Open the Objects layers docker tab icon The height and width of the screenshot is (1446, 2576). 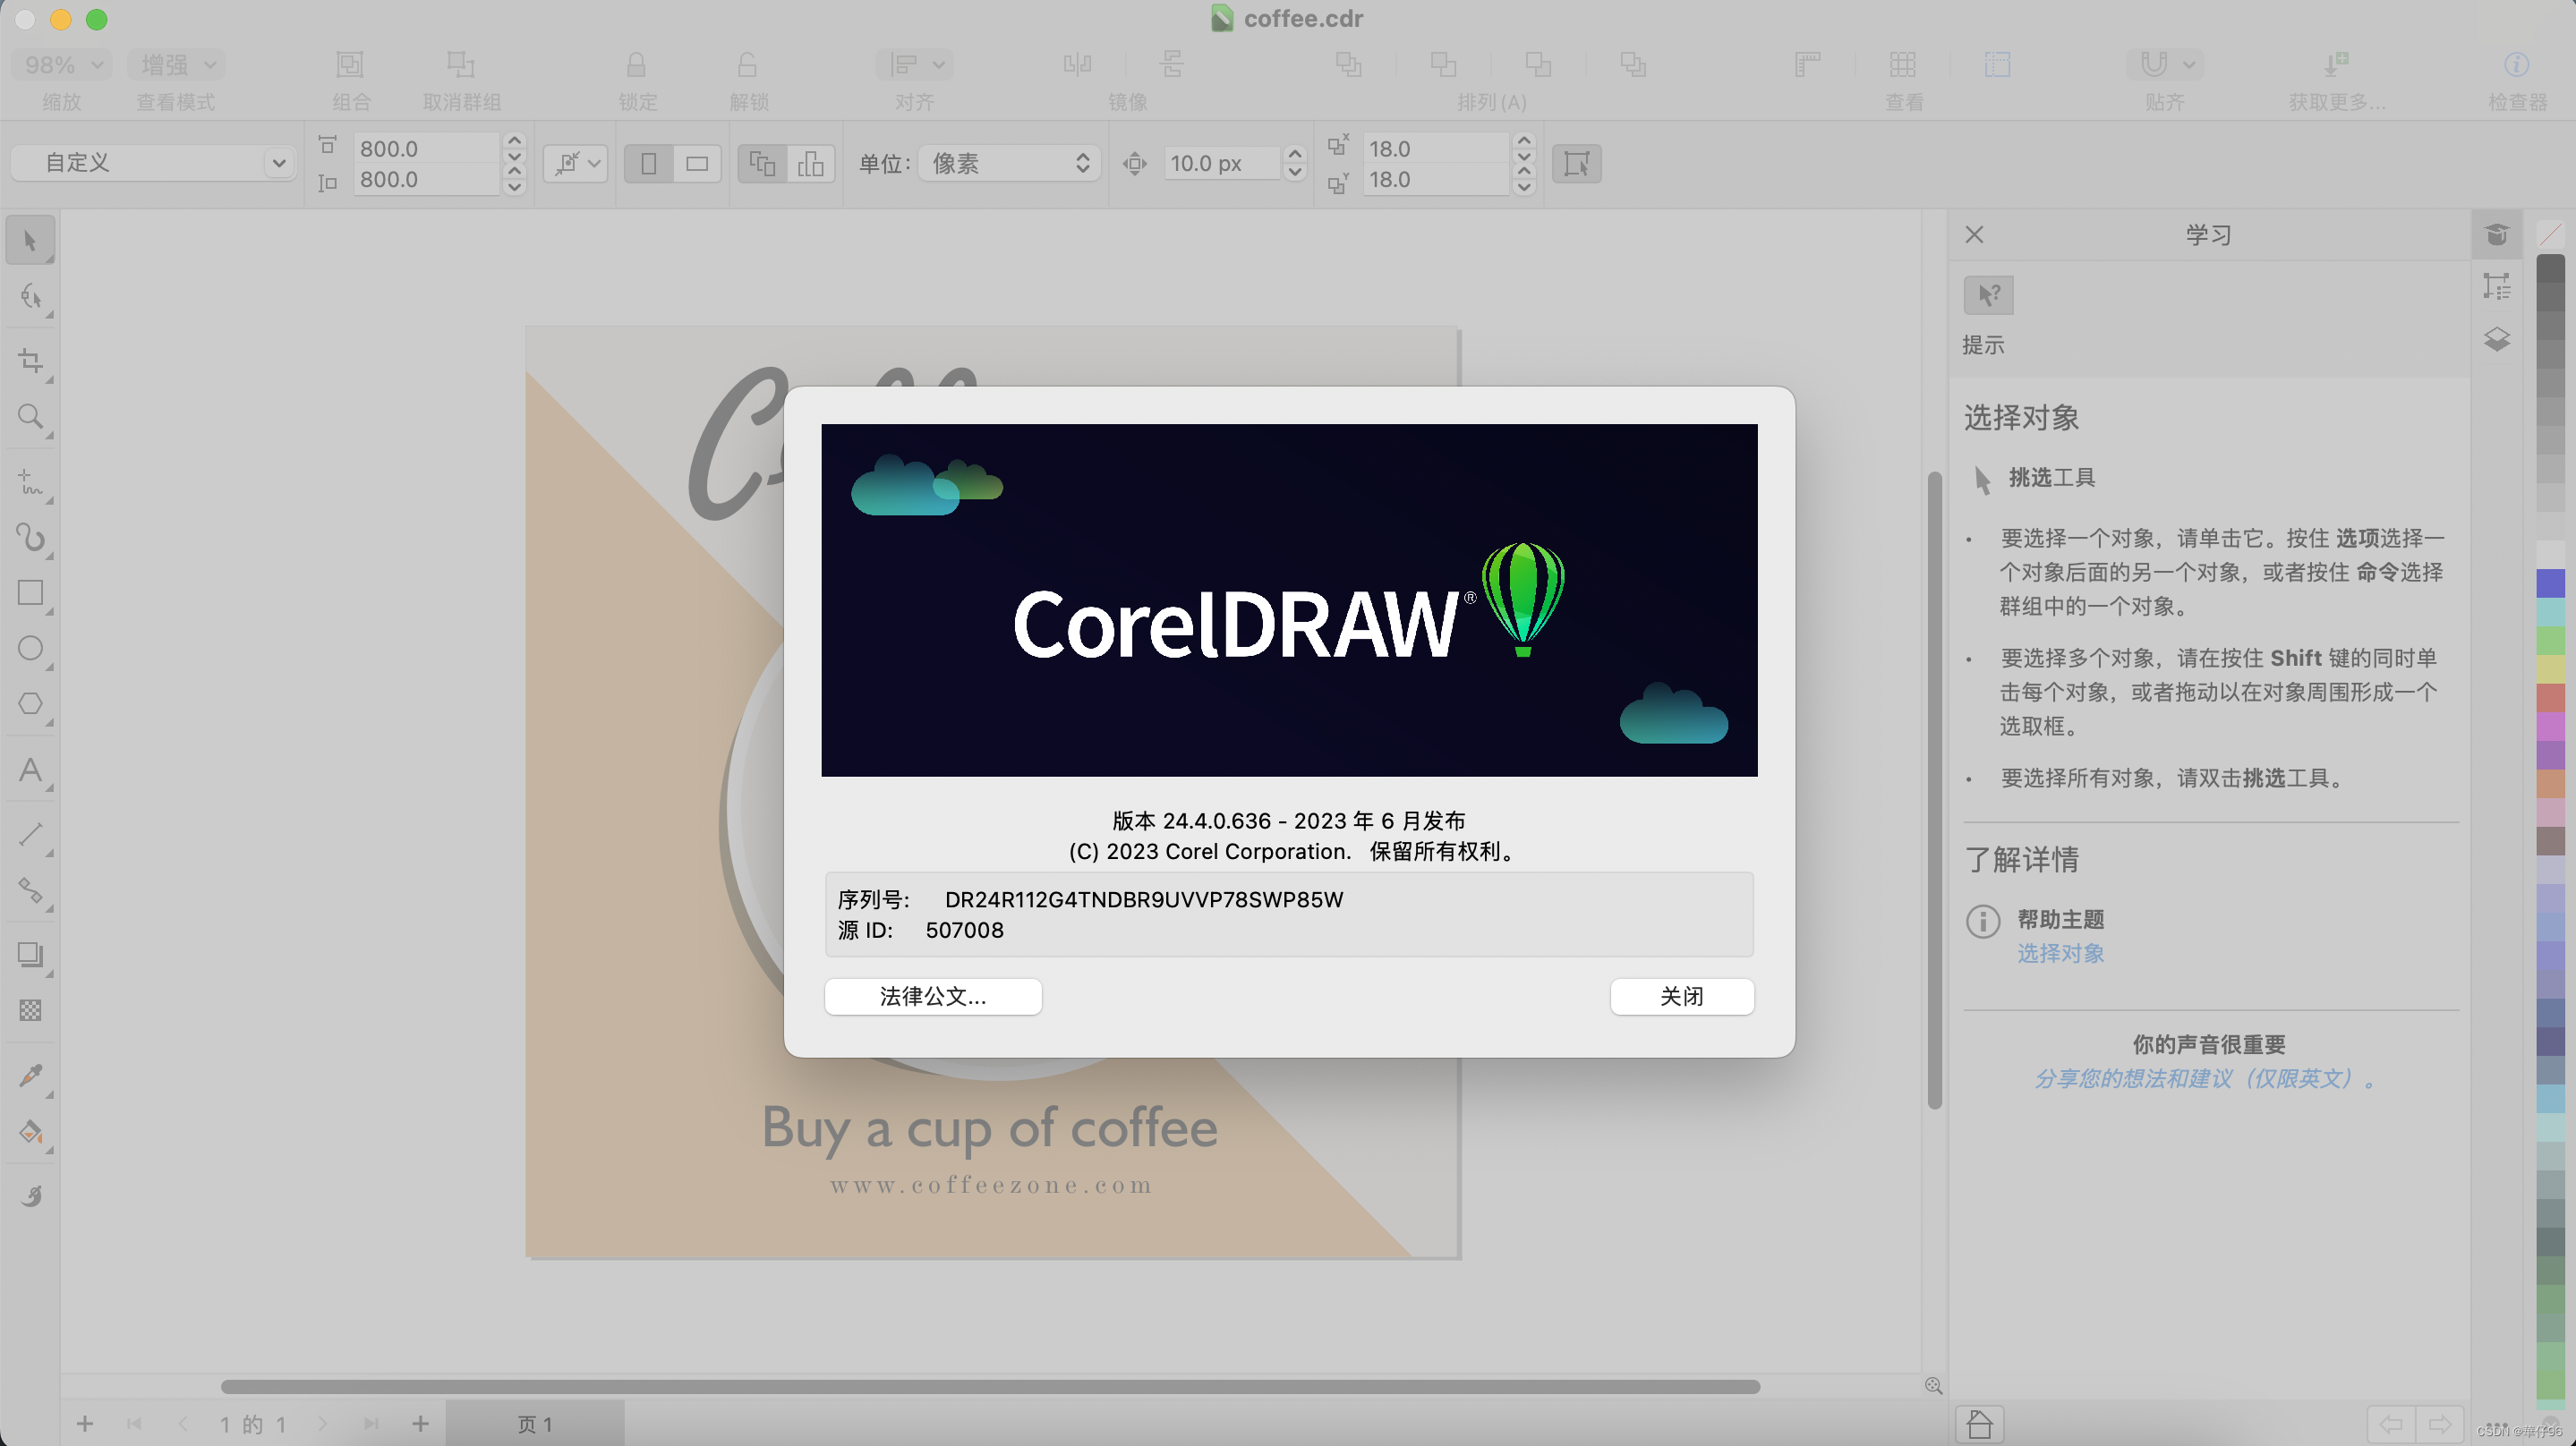click(2496, 340)
